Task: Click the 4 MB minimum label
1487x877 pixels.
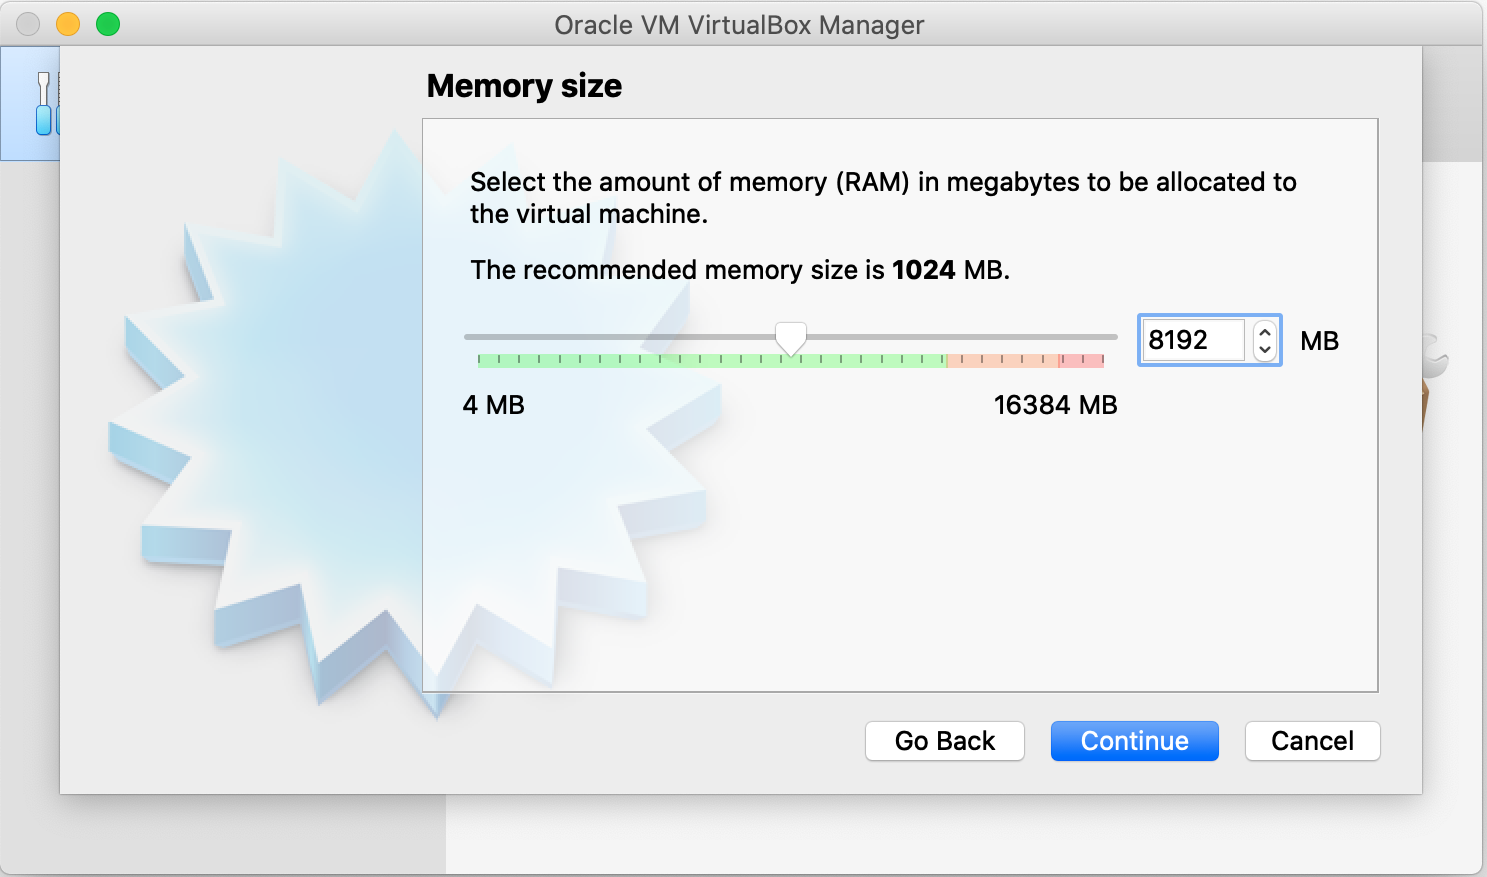Action: 494,405
